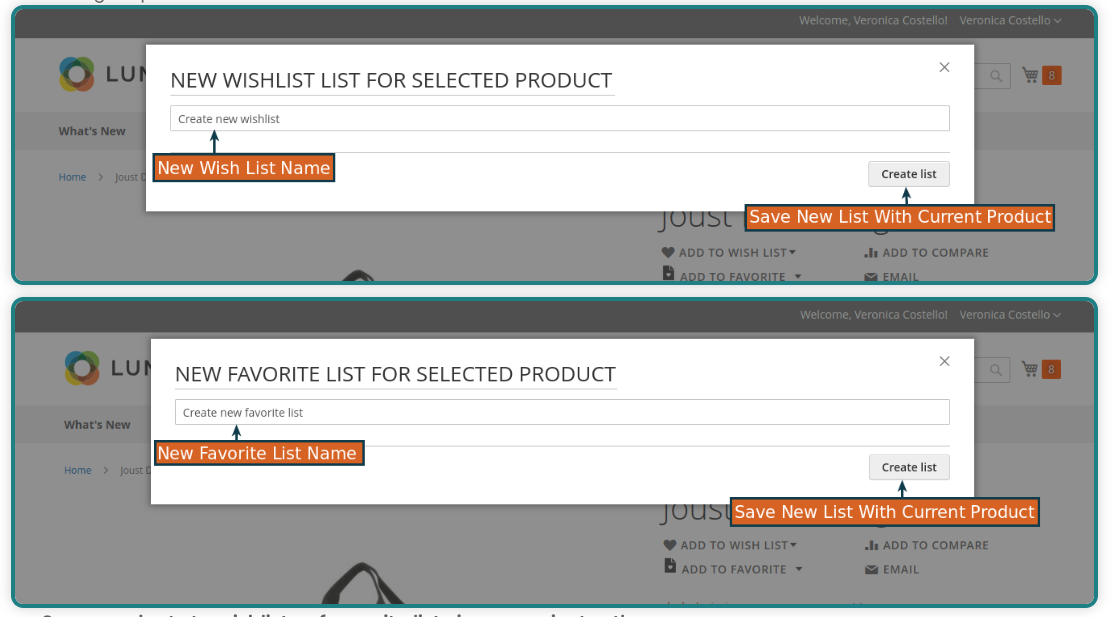Close the New Favorite List dialog
Viewport: 1112px width, 617px height.
coord(944,361)
